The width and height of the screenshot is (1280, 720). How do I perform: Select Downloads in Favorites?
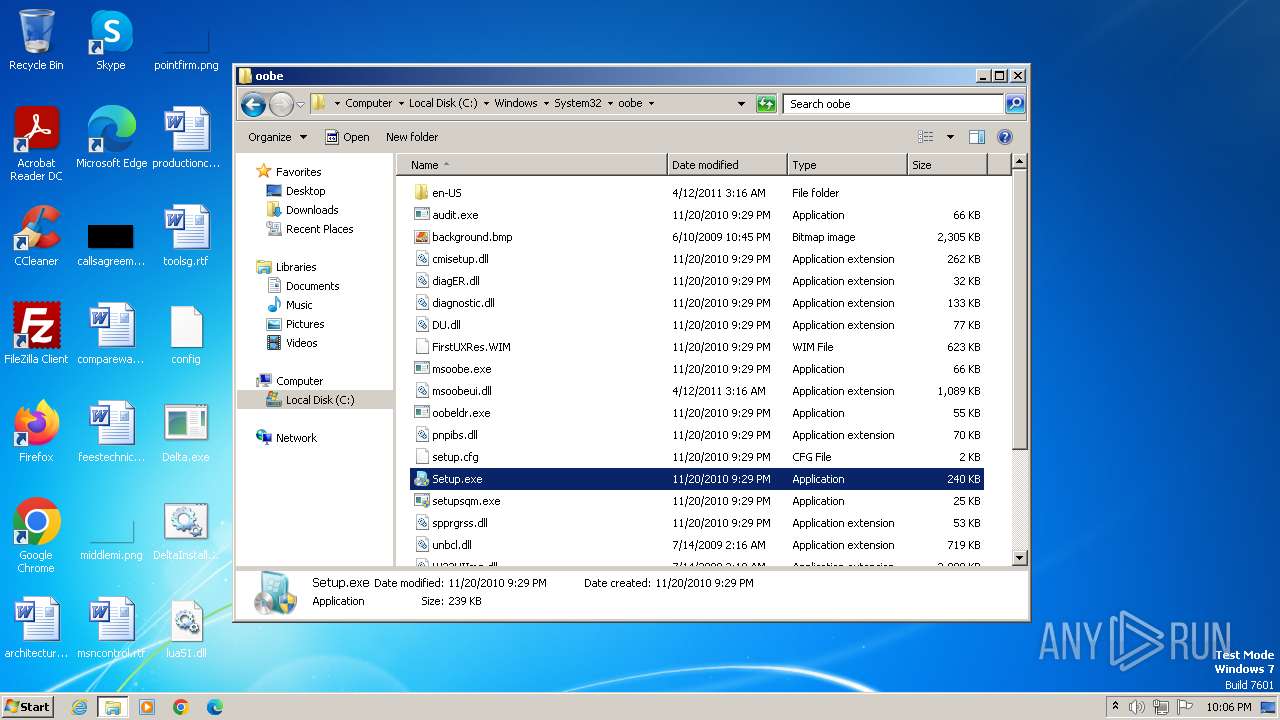click(312, 210)
